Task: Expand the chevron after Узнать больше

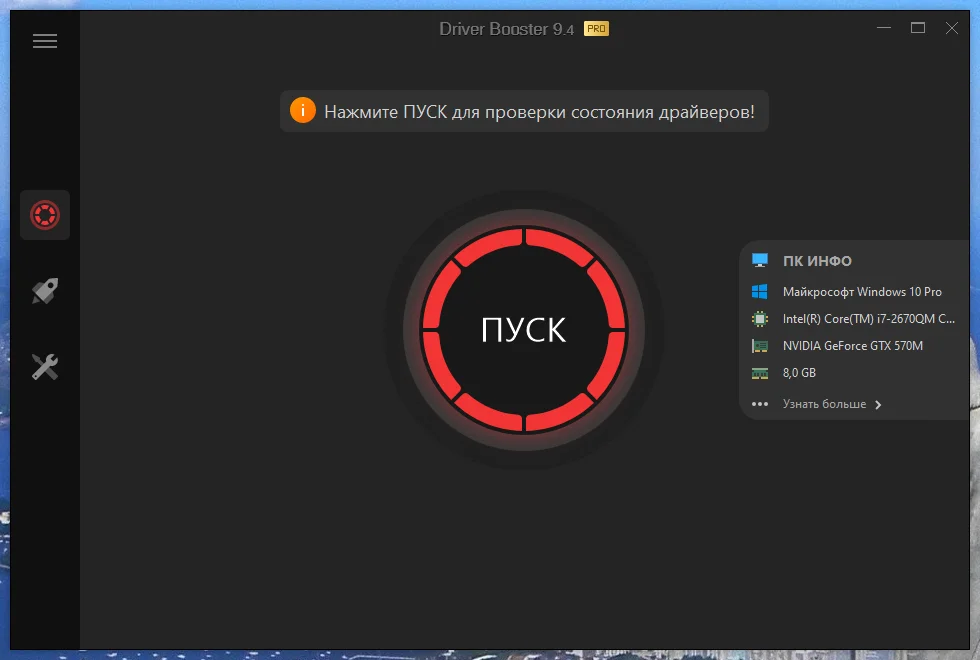Action: point(878,404)
